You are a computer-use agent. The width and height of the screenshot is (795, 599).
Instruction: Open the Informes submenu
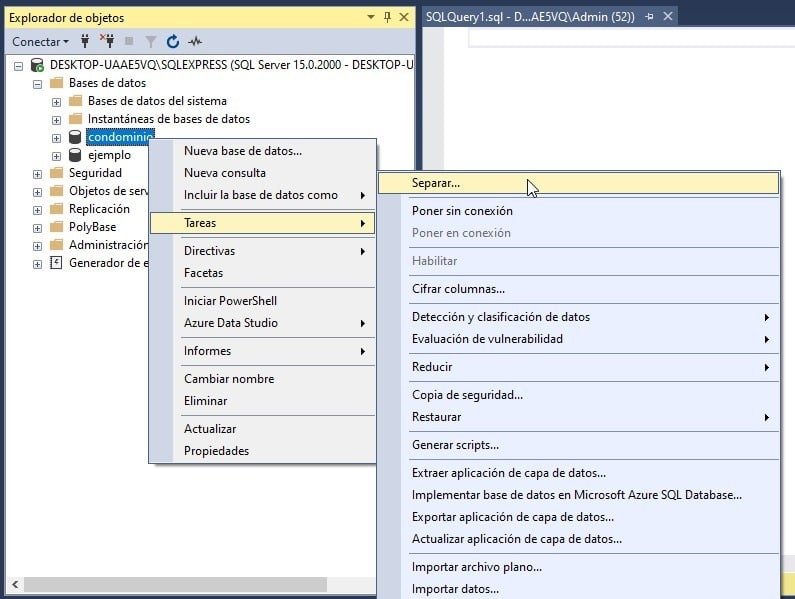[263, 350]
